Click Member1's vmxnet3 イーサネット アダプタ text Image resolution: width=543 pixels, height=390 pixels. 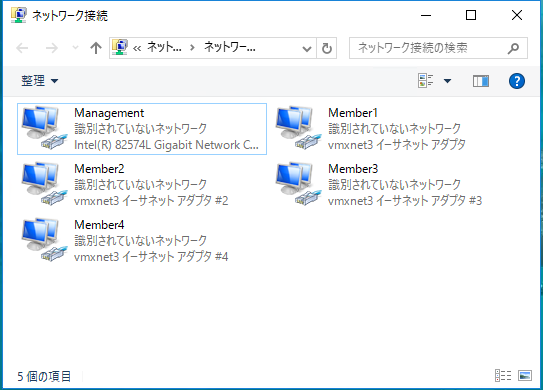(x=397, y=145)
